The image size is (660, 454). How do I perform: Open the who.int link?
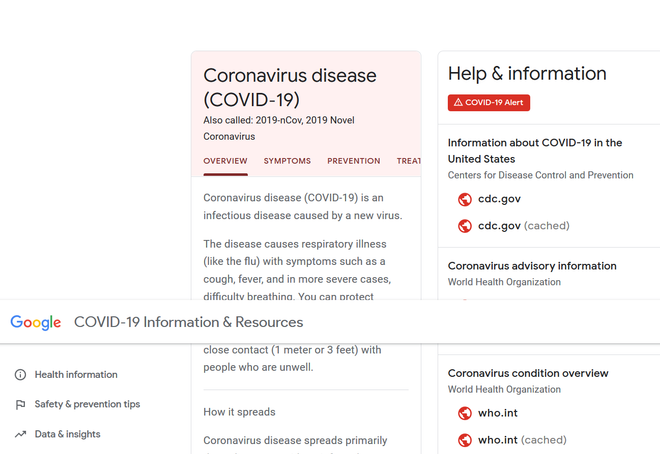click(x=497, y=413)
